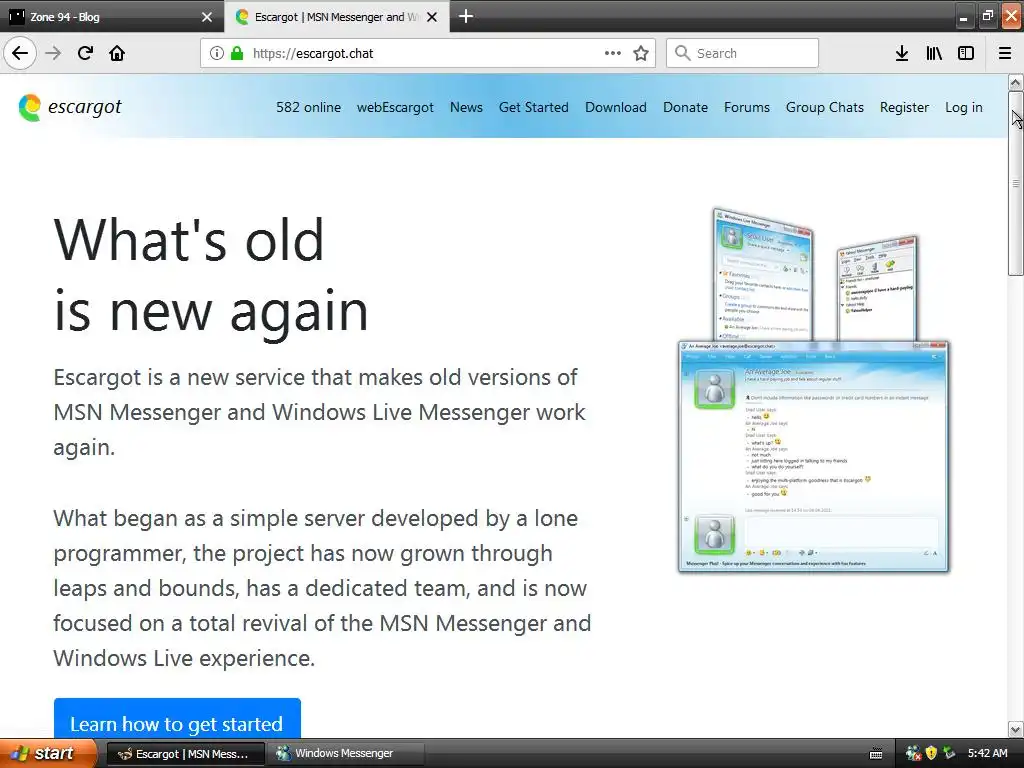Minimize the browser window
Viewport: 1024px width, 768px height.
pyautogui.click(x=963, y=17)
